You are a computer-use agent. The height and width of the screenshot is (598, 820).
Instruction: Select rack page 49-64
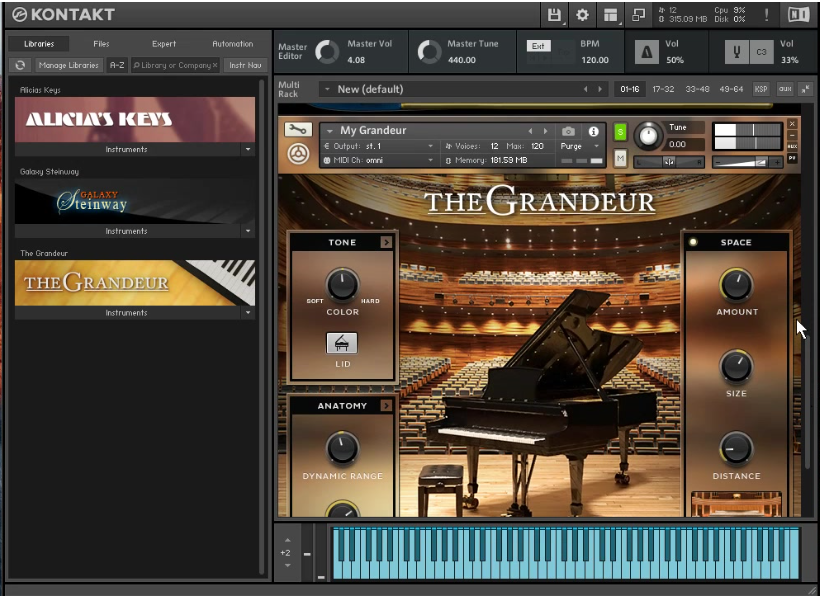tap(731, 89)
